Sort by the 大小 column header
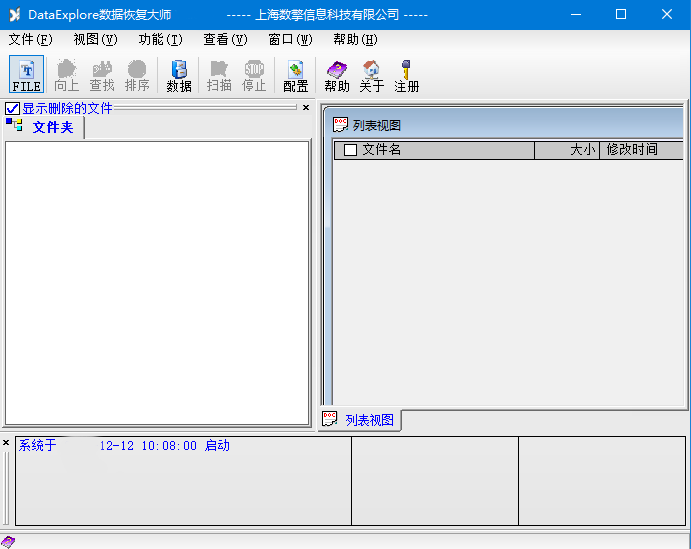691x549 pixels. click(567, 150)
